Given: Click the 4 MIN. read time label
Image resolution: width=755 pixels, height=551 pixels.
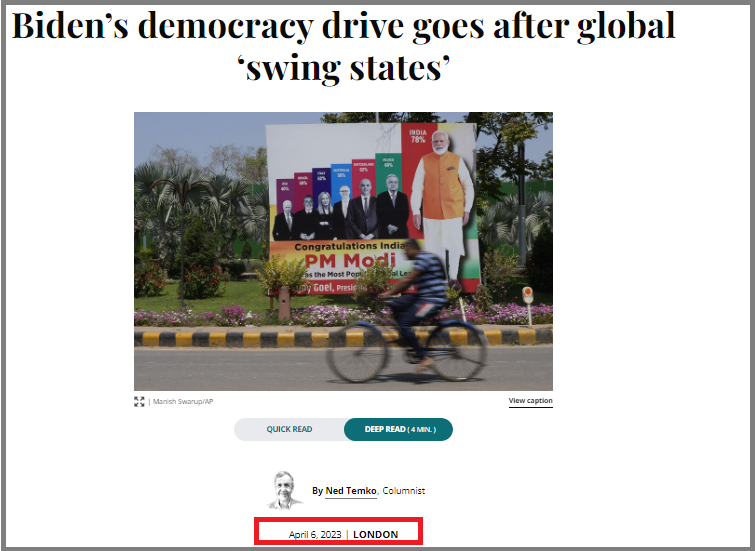Looking at the screenshot, I should click(x=422, y=430).
